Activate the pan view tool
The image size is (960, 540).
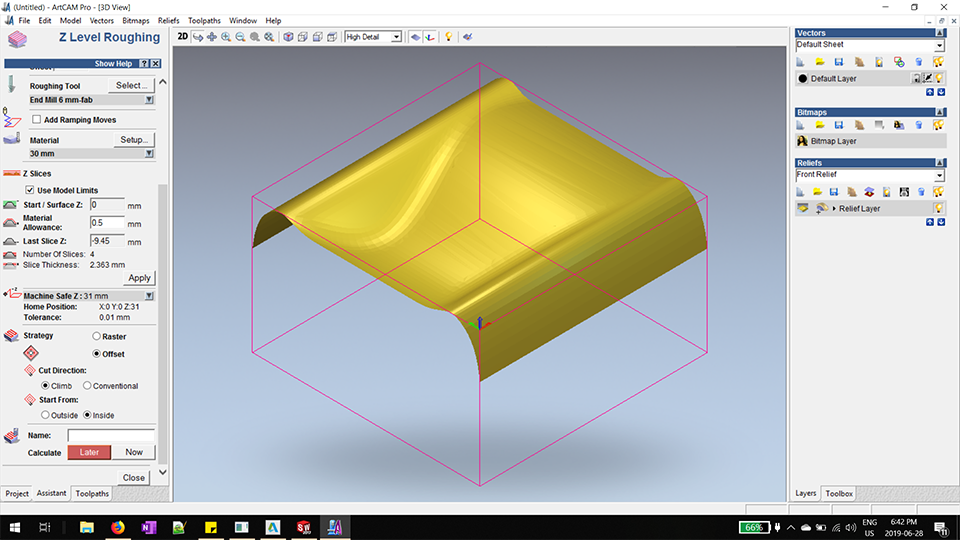tap(212, 37)
